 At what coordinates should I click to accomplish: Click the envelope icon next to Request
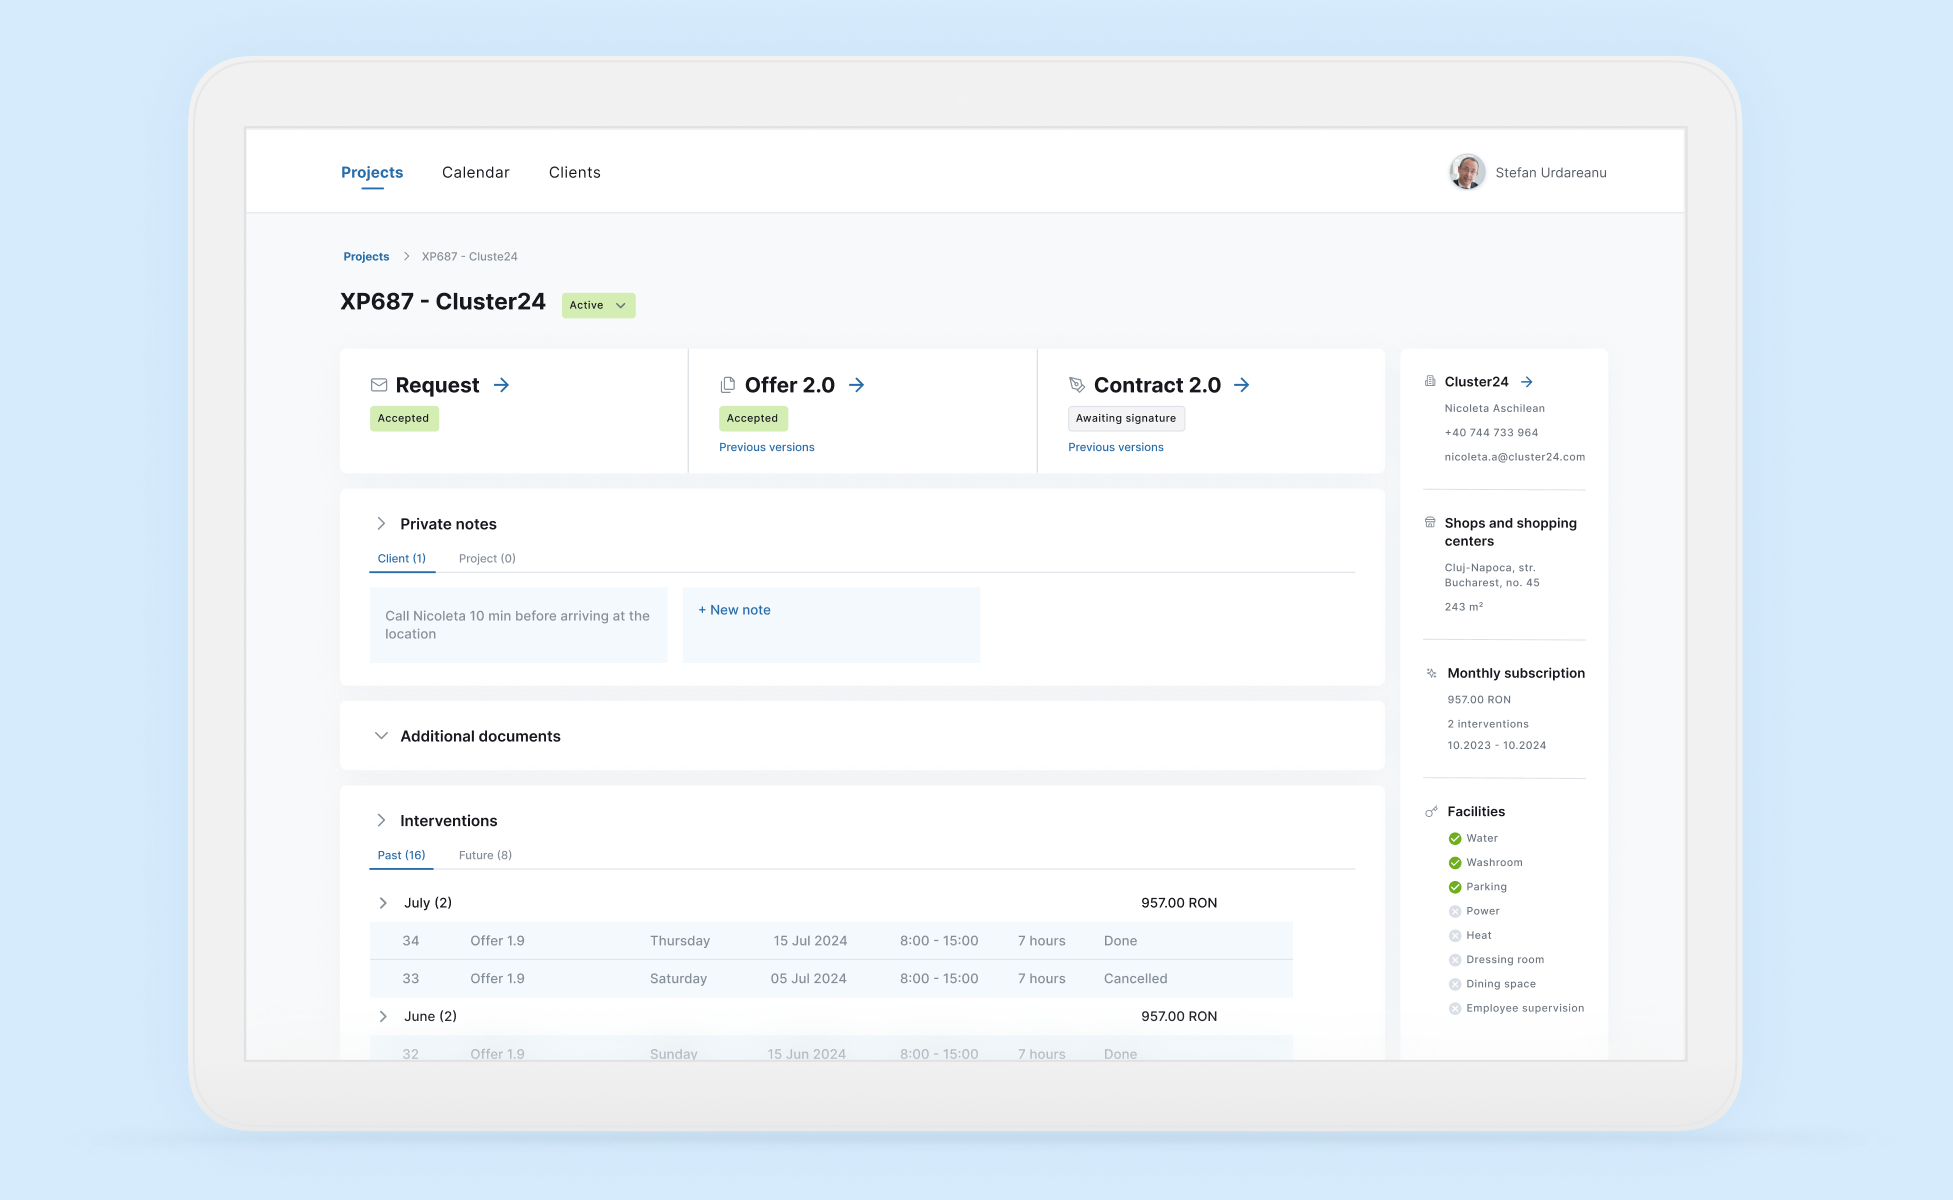coord(378,384)
